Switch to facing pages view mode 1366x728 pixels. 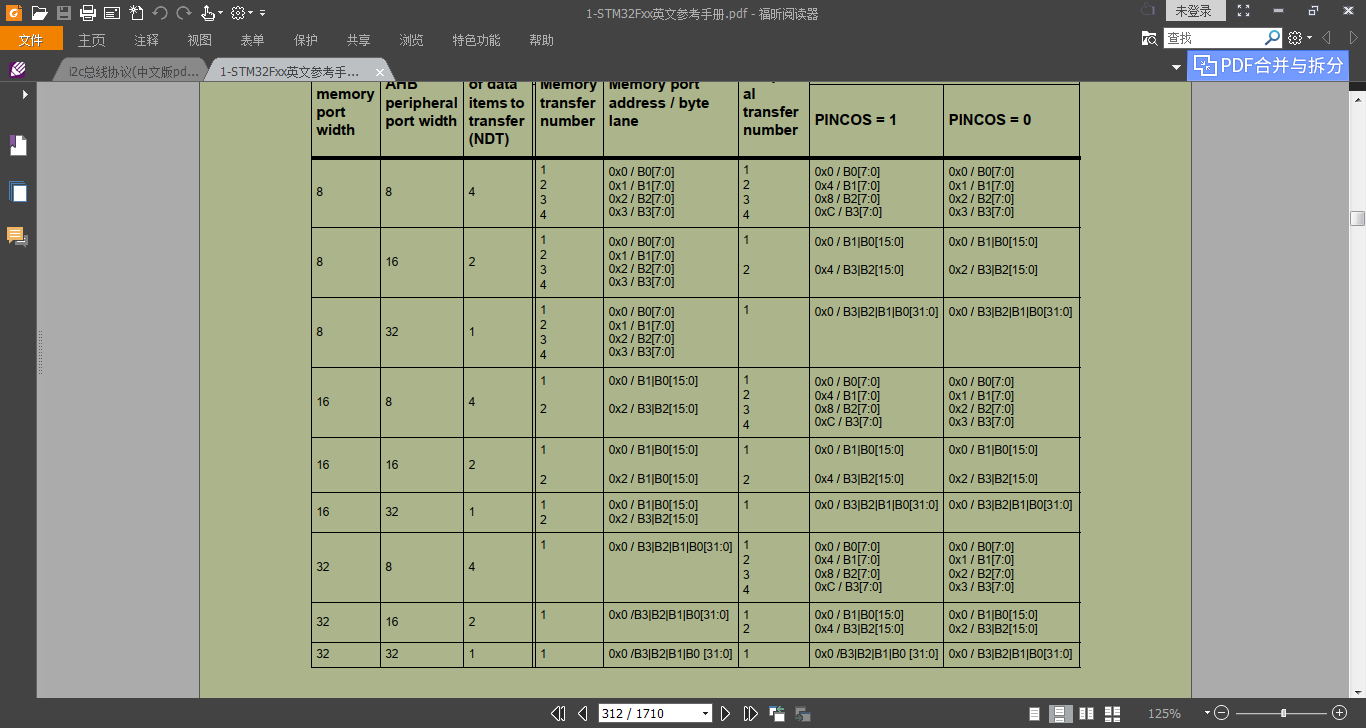(x=1086, y=713)
